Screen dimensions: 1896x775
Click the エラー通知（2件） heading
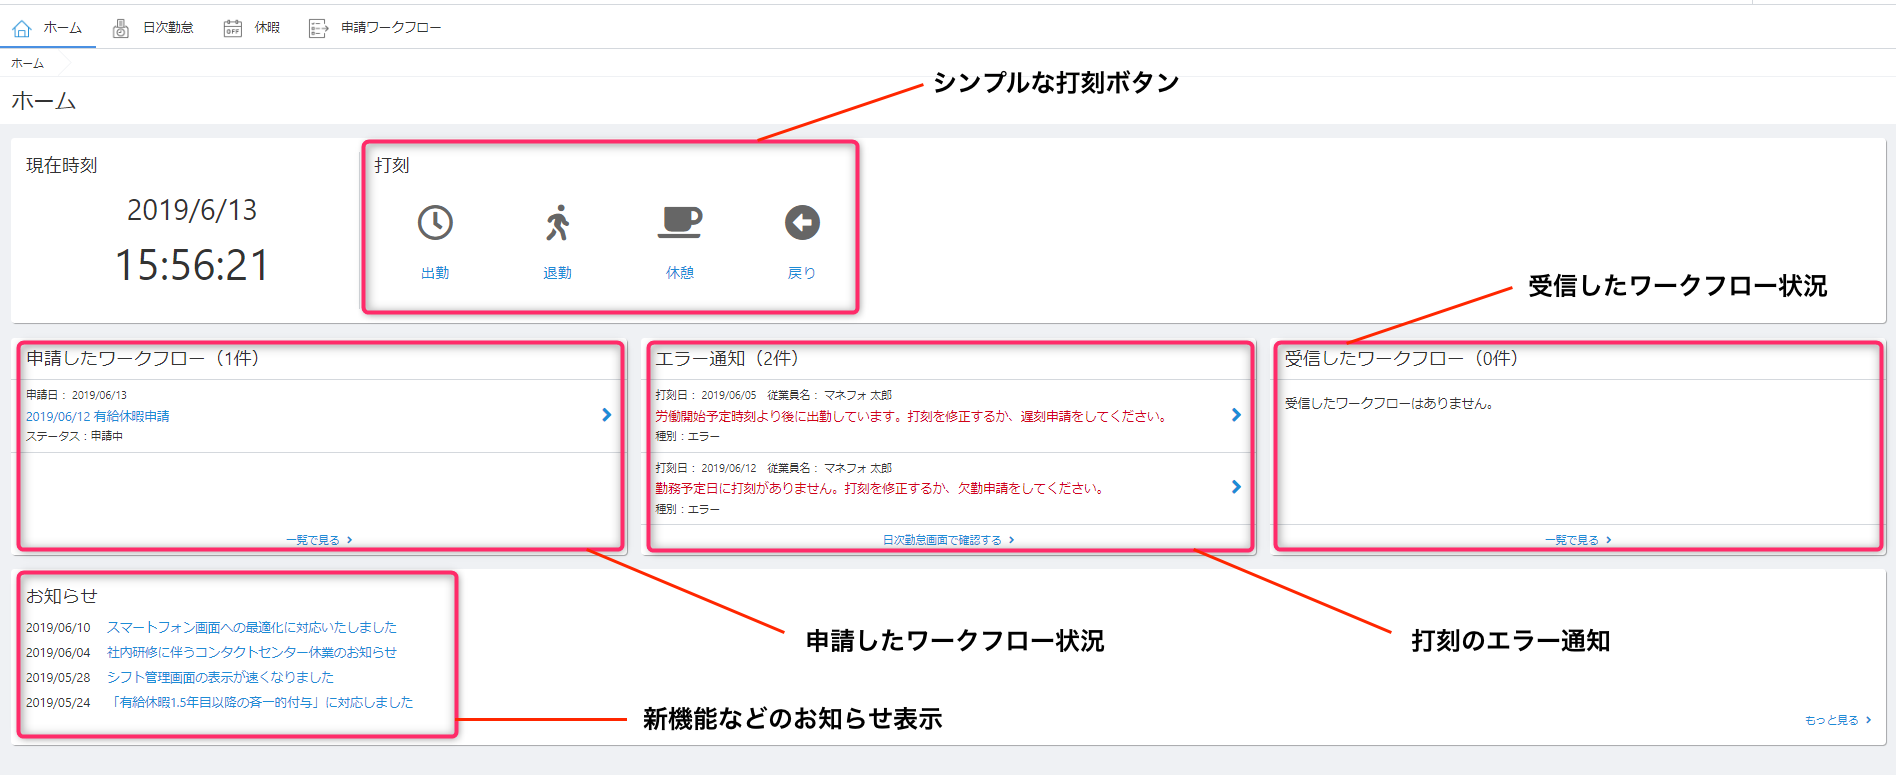click(728, 358)
